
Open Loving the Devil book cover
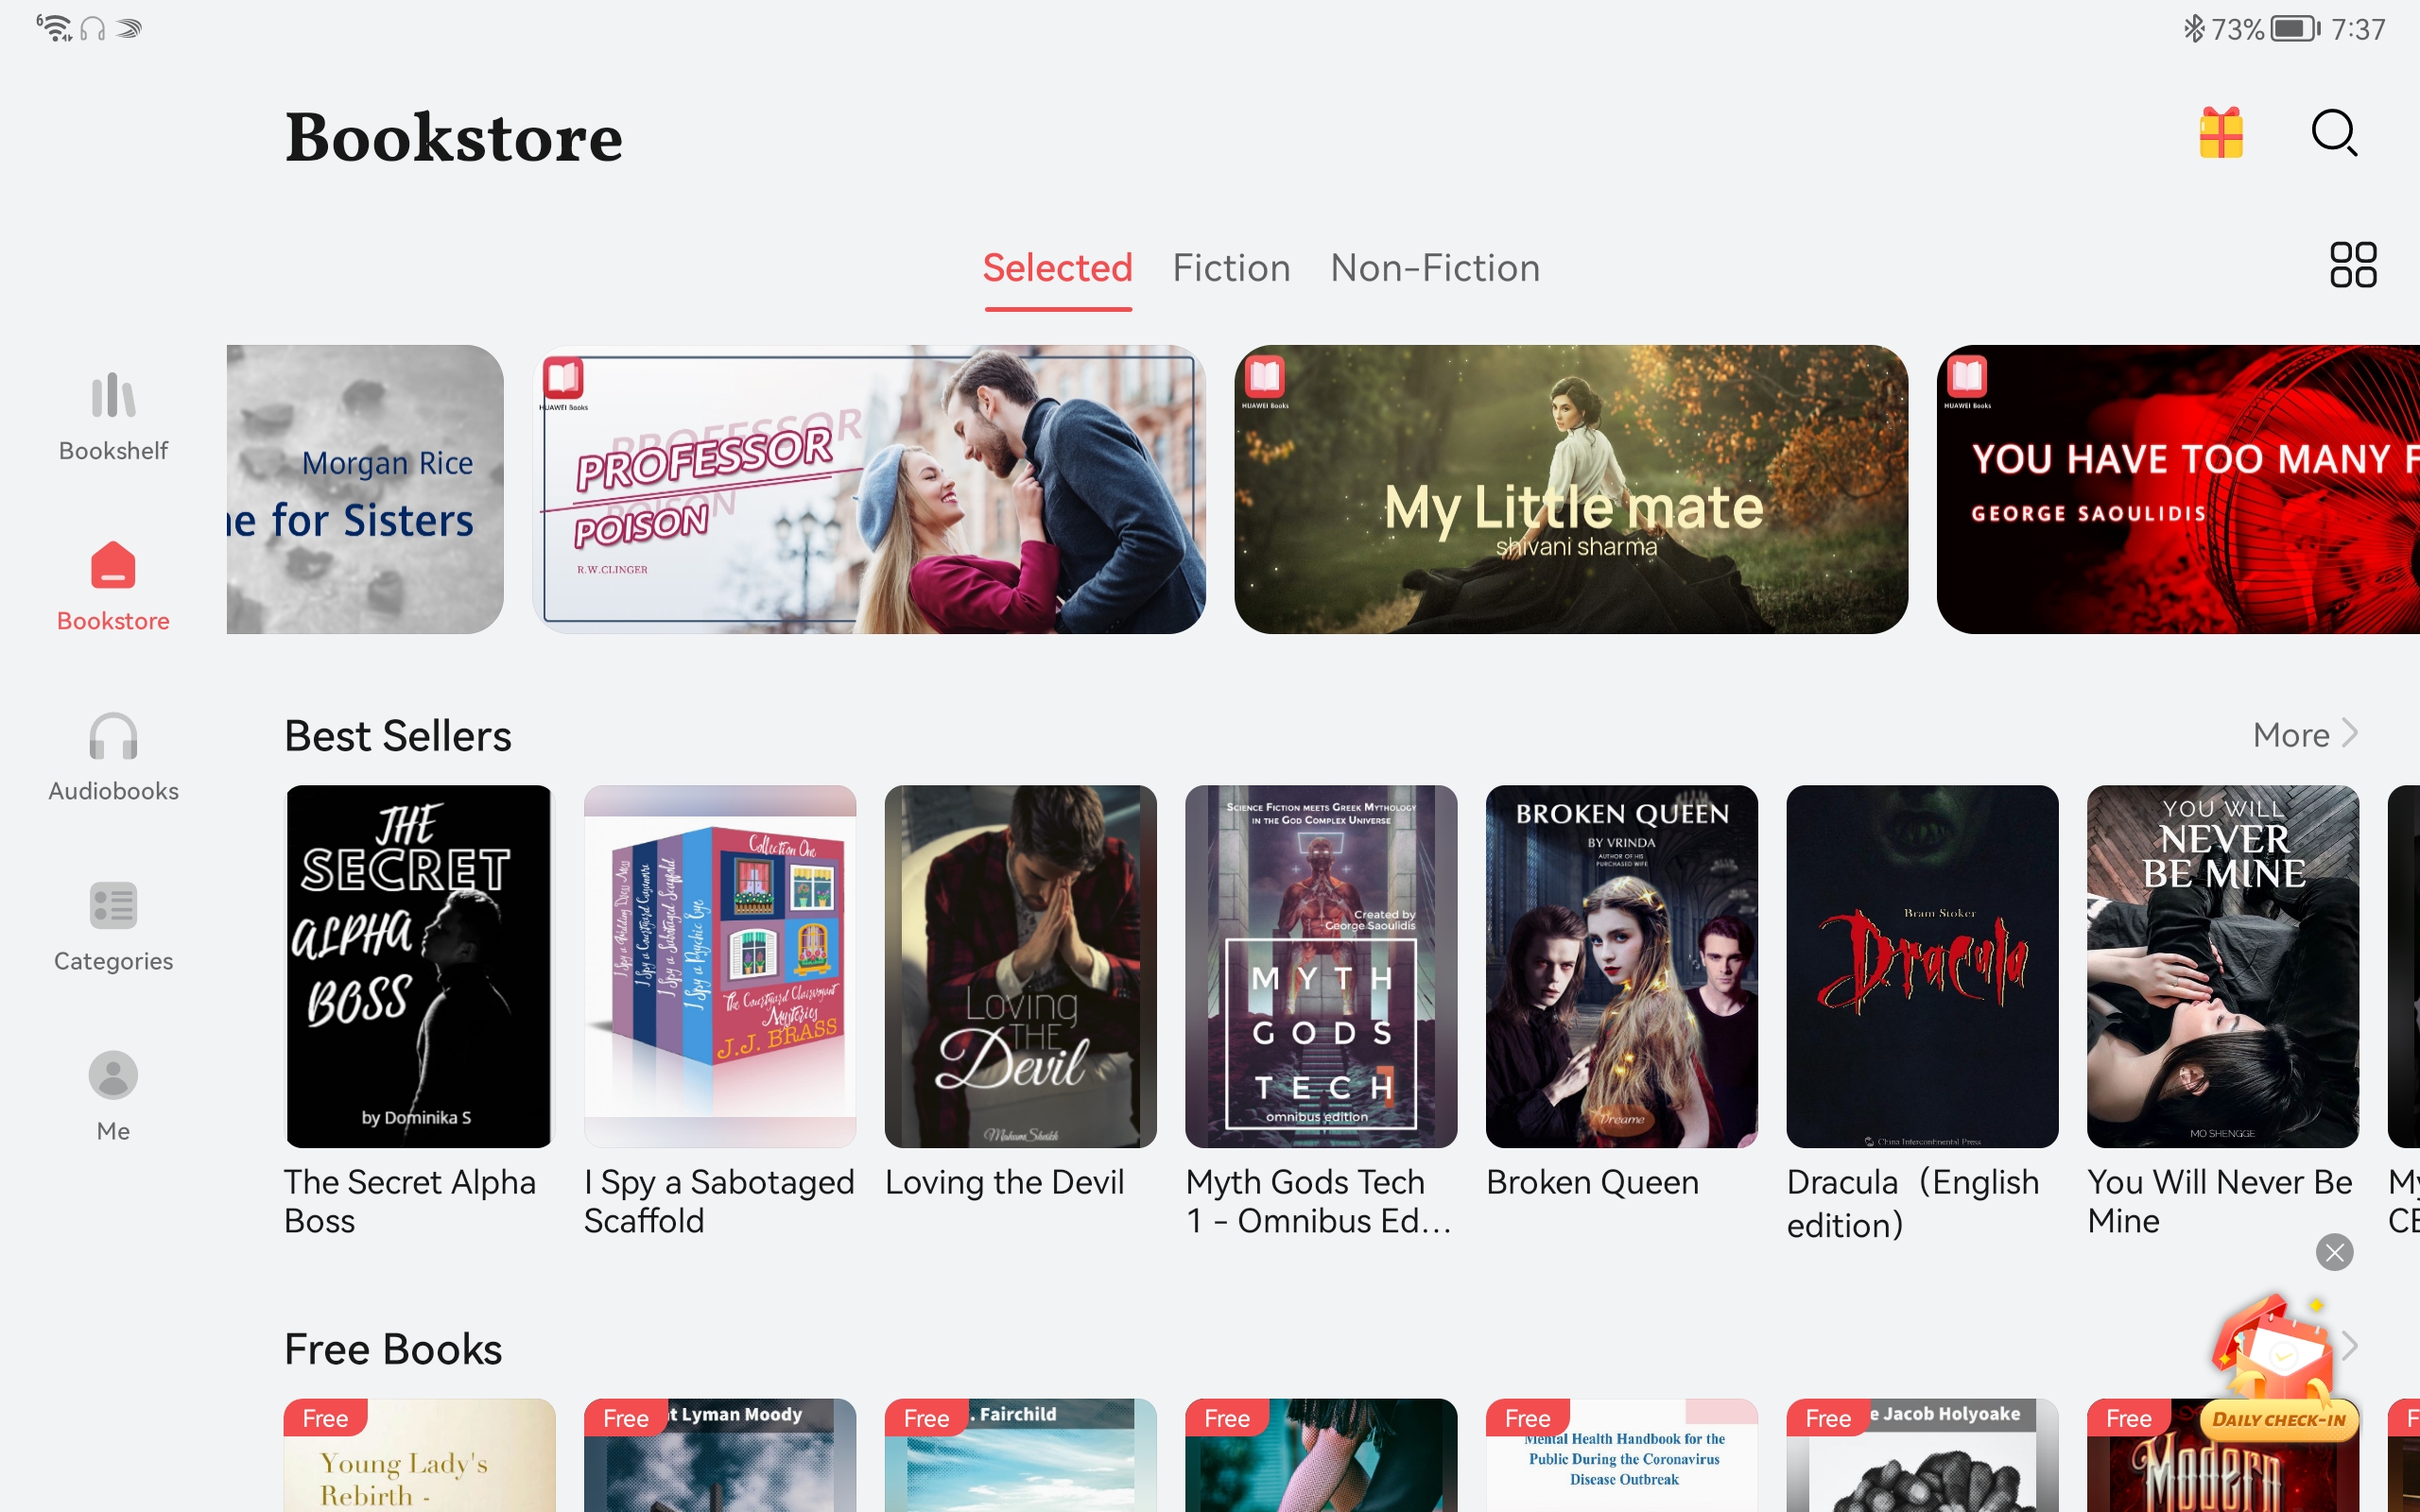point(1020,966)
